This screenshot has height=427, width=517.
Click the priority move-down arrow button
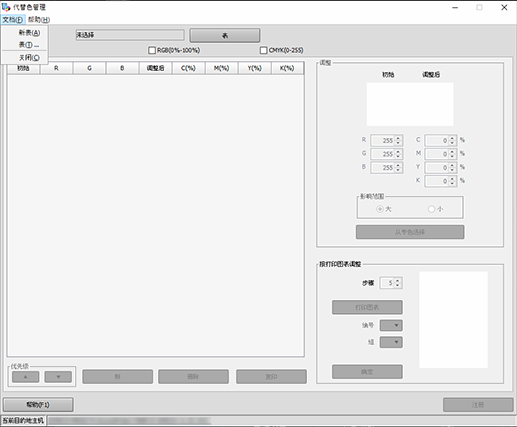(58, 377)
